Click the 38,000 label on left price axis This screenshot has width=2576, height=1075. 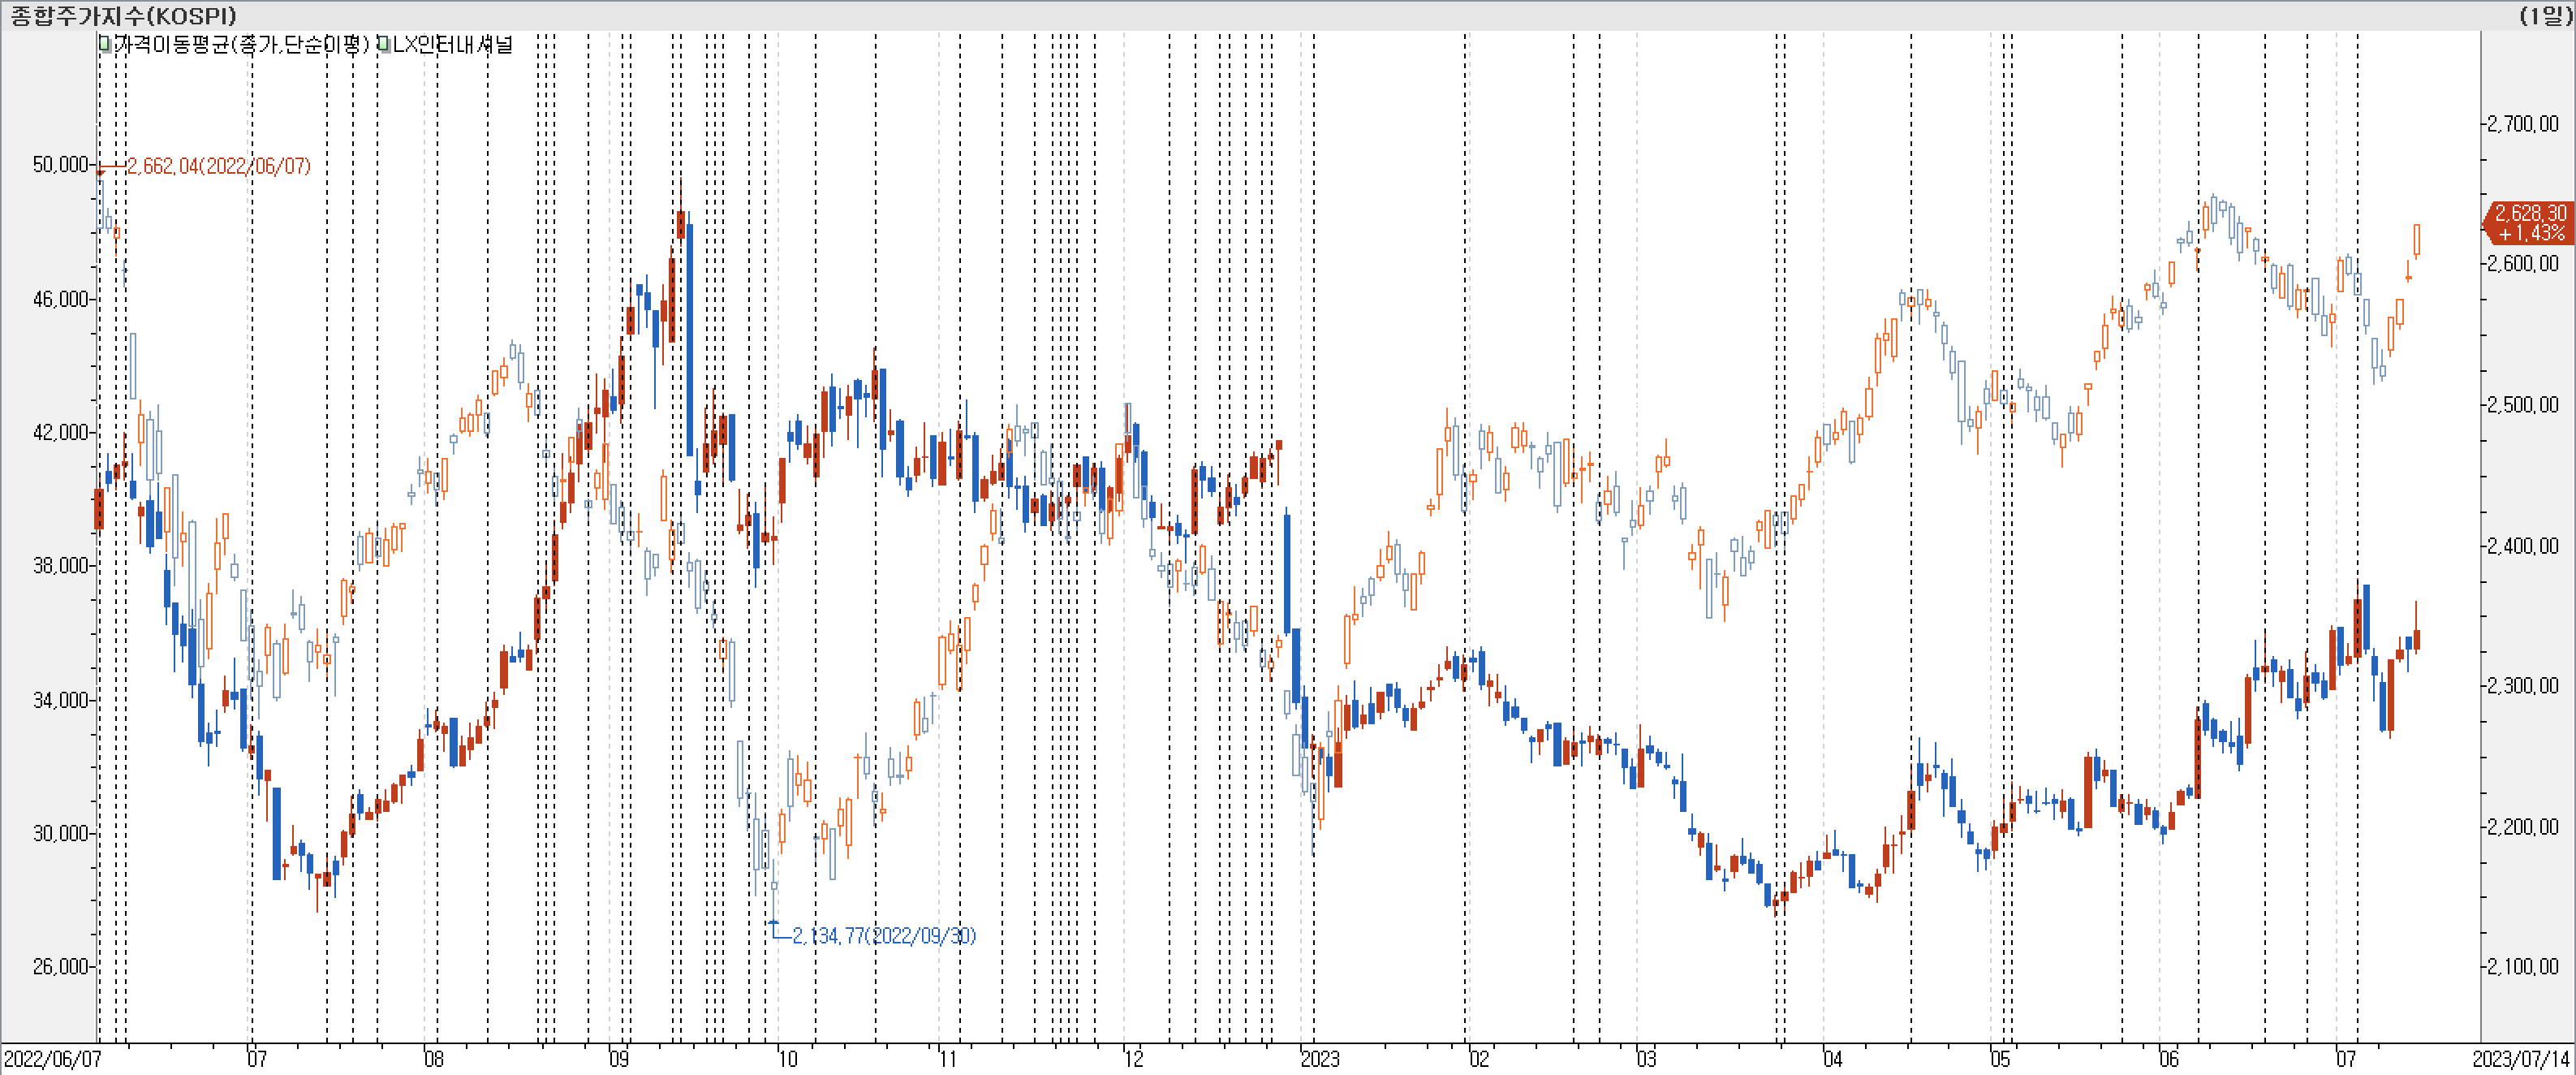[x=60, y=565]
